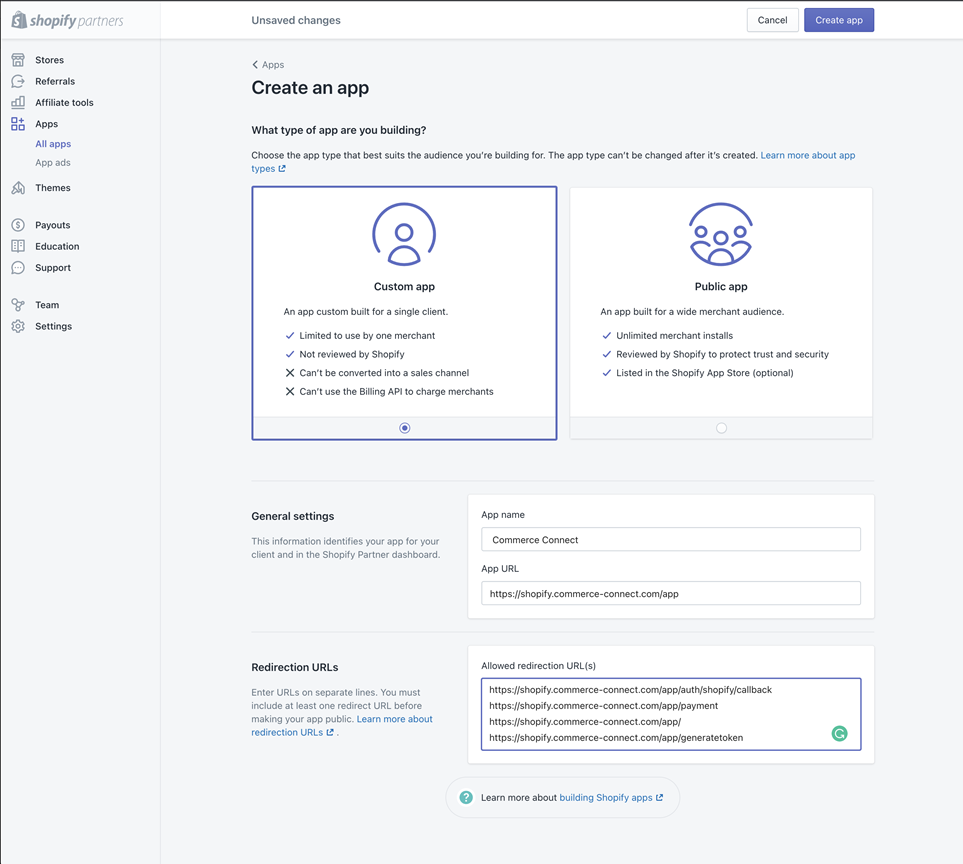Viewport: 963px width, 864px height.
Task: Go back via the Apps chevron link
Action: 268,65
